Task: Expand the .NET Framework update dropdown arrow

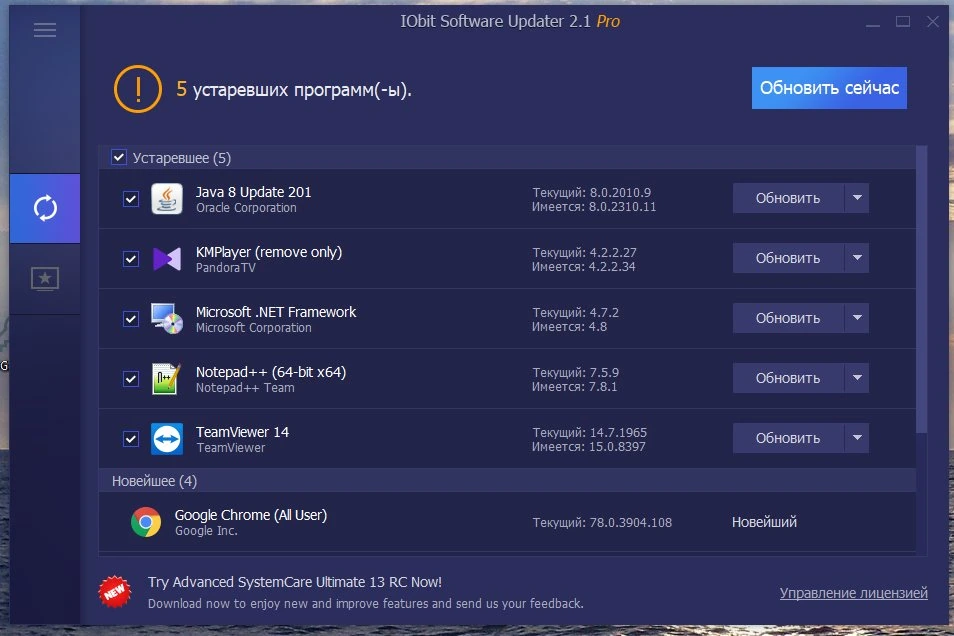Action: (x=857, y=318)
